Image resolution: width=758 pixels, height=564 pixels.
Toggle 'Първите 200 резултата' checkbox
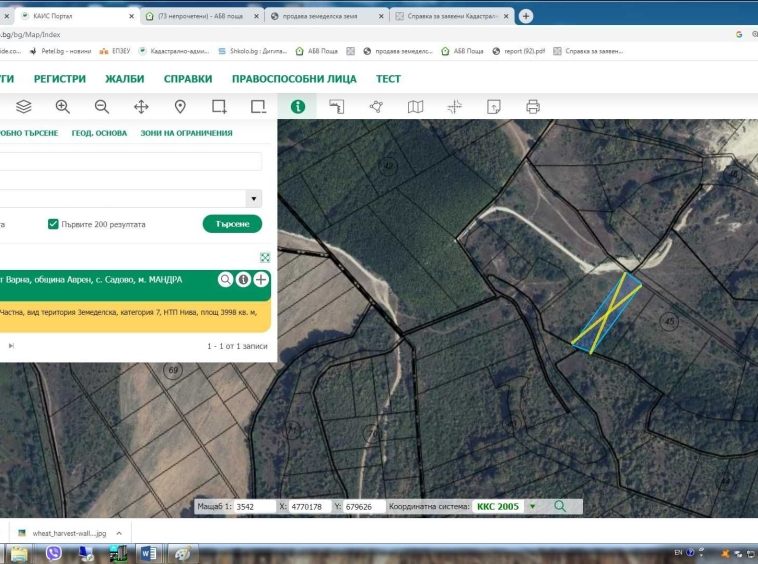(53, 224)
